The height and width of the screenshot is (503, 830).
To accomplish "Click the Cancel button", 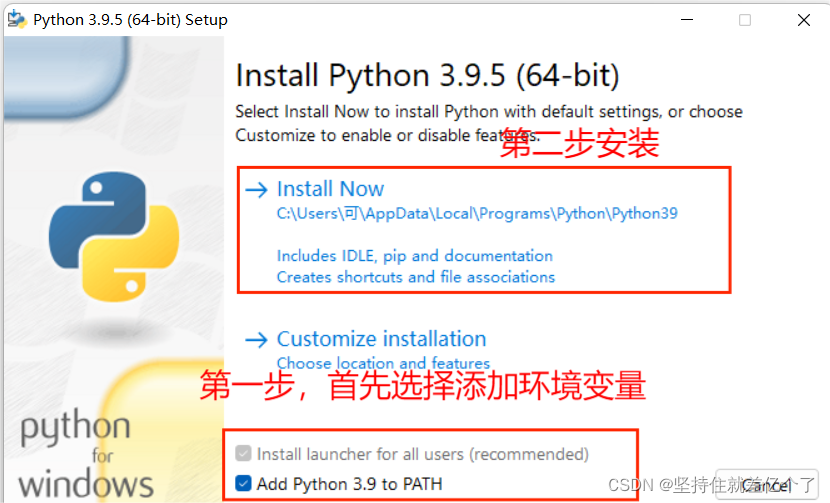I will pos(767,485).
